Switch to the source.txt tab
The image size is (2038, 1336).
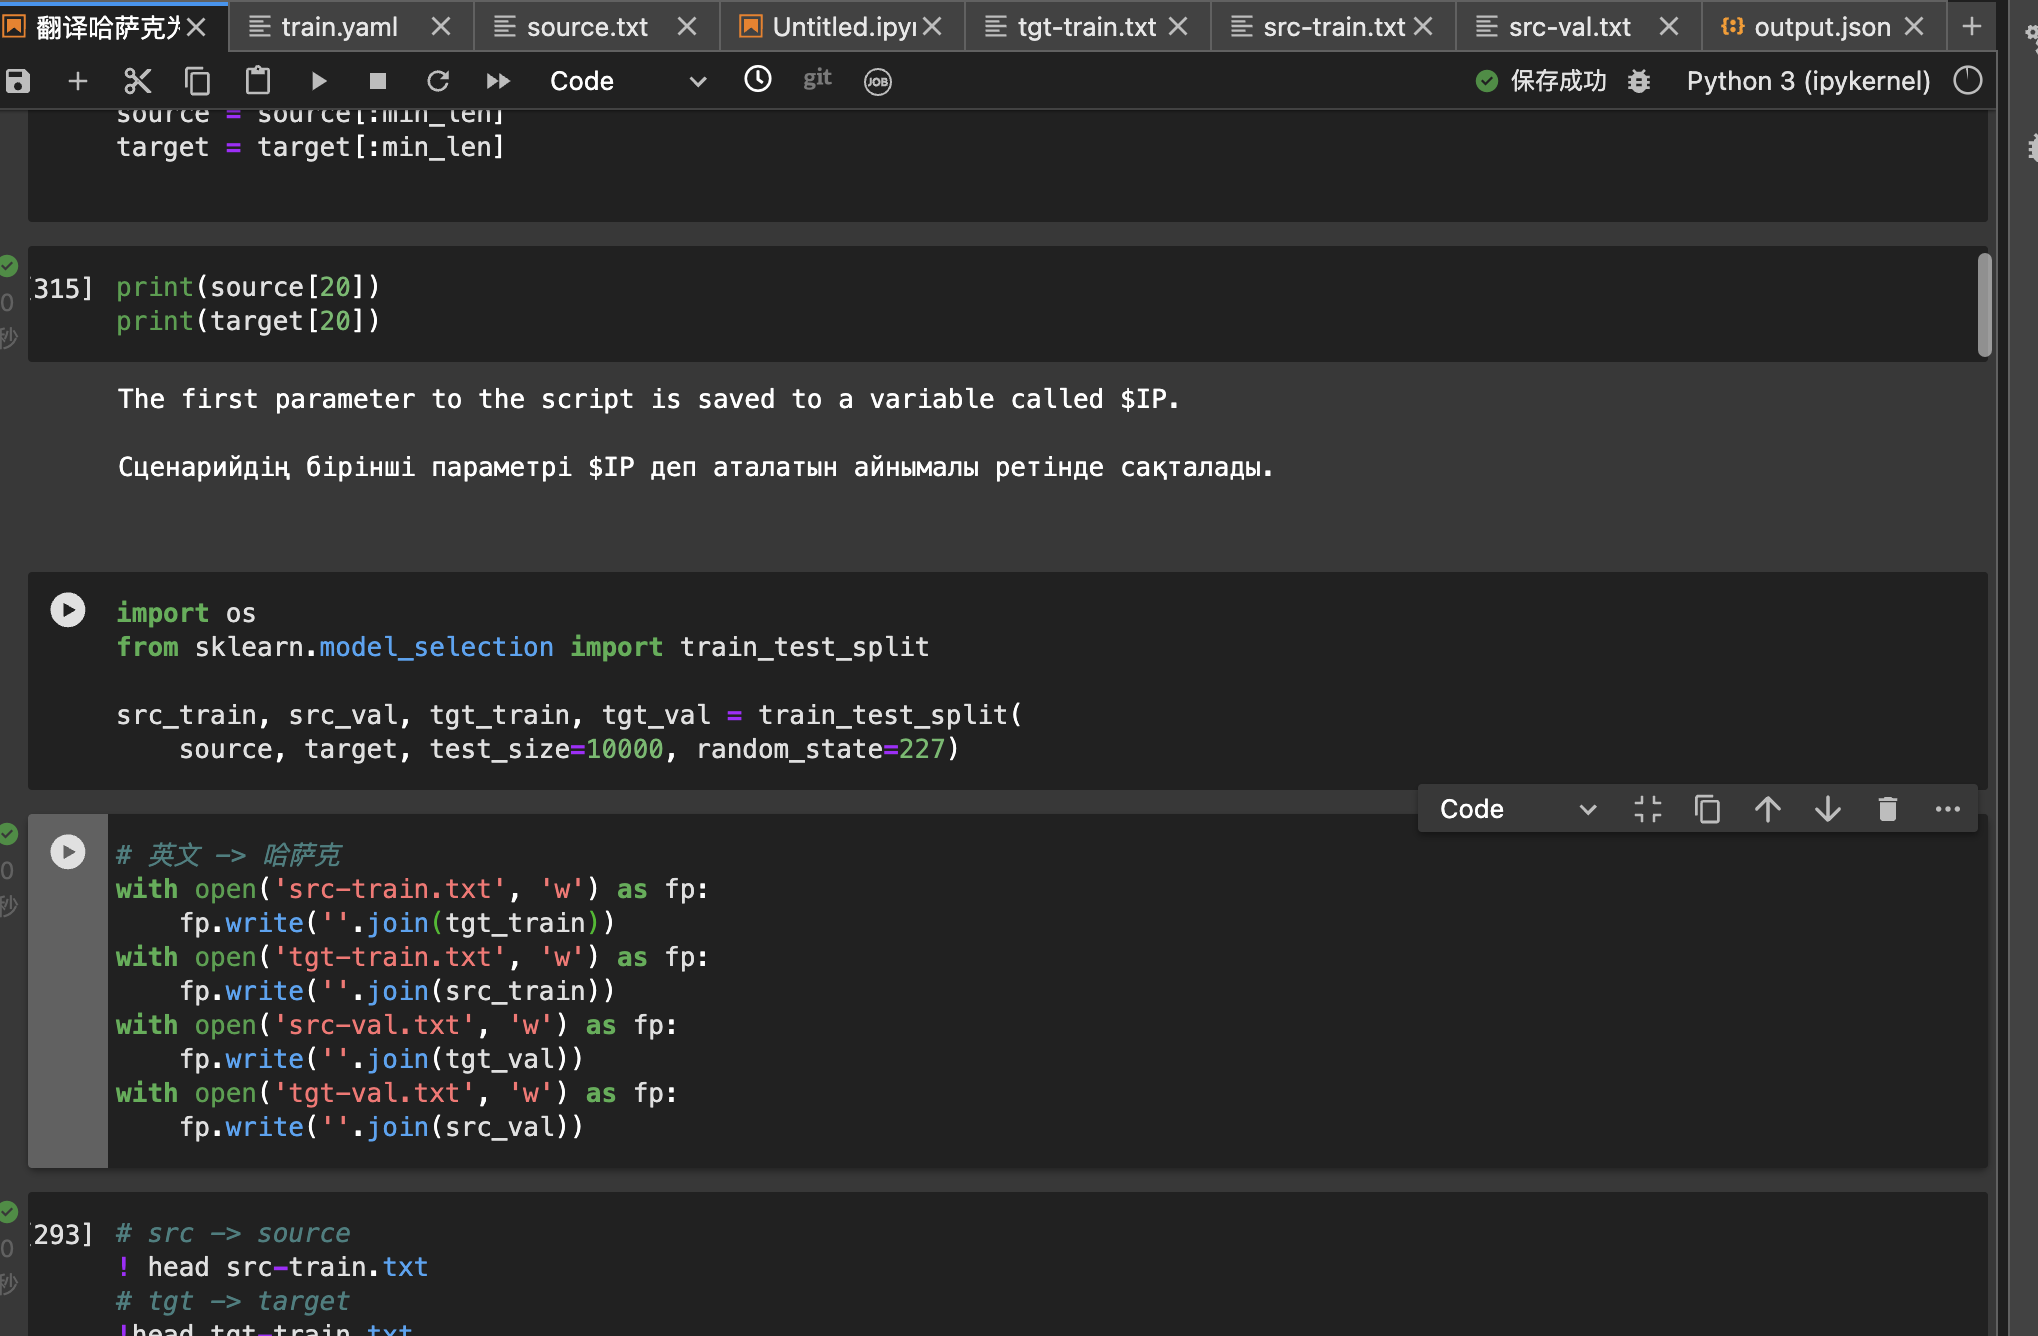[587, 26]
